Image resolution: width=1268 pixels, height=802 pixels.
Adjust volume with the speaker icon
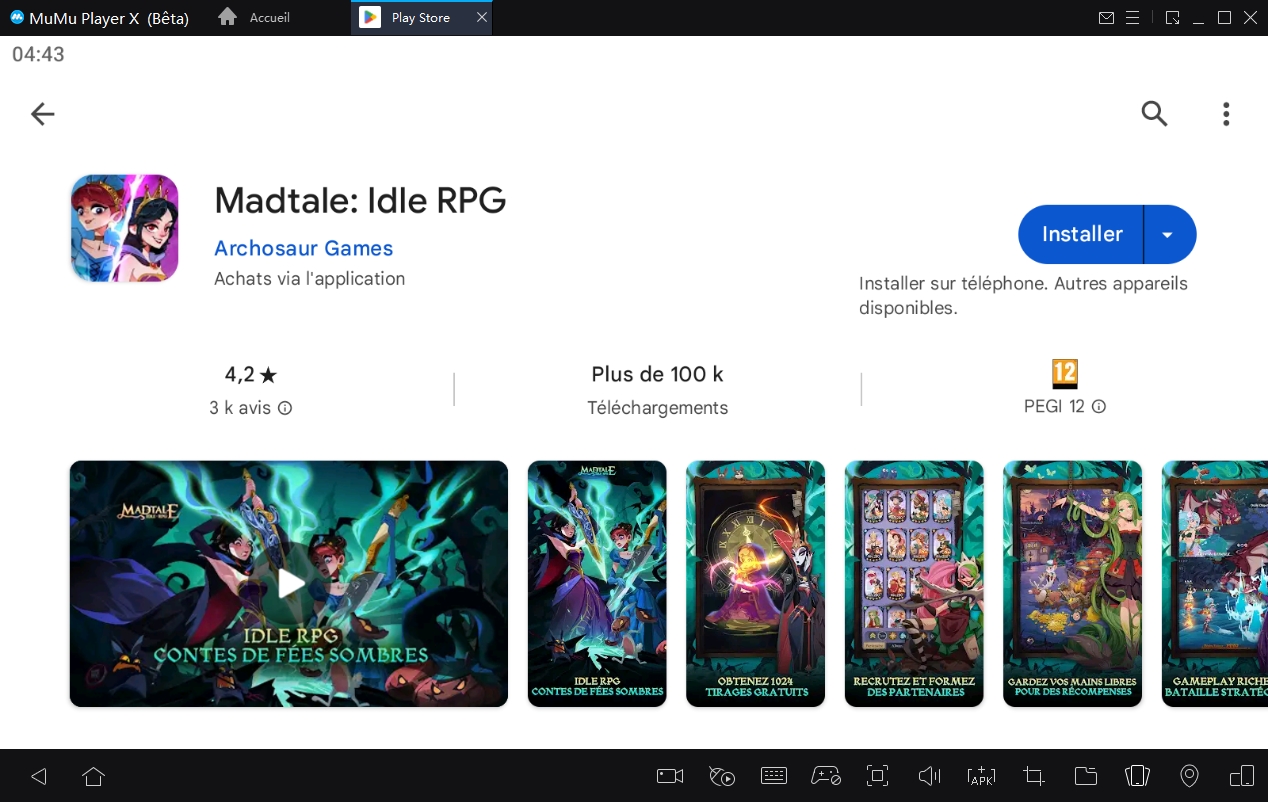[929, 776]
